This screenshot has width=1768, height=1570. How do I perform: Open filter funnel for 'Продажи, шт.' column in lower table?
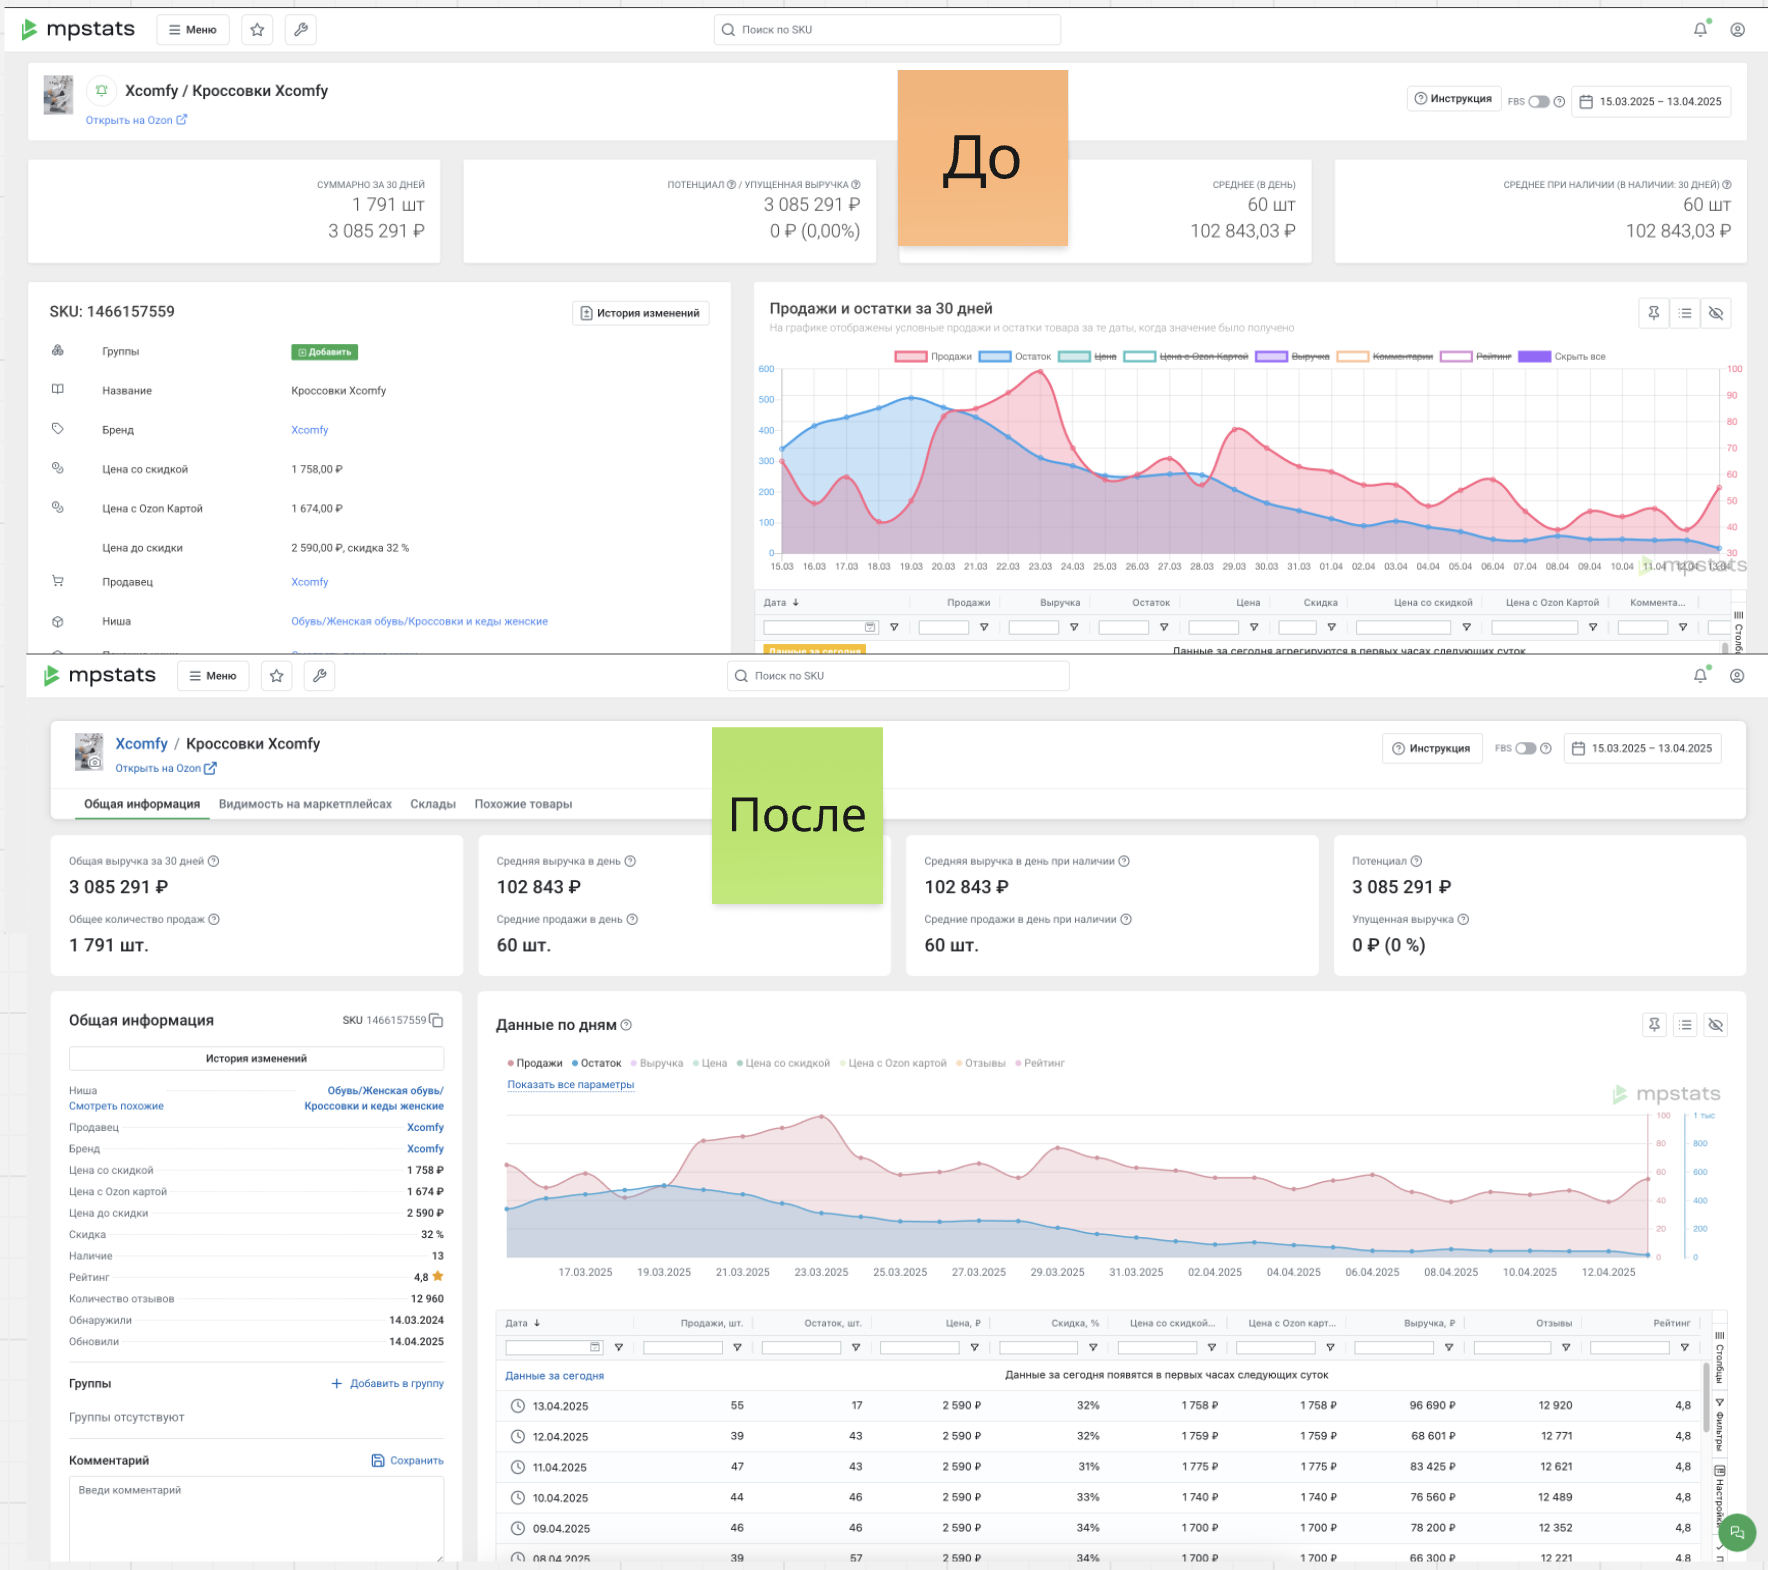tap(737, 1348)
